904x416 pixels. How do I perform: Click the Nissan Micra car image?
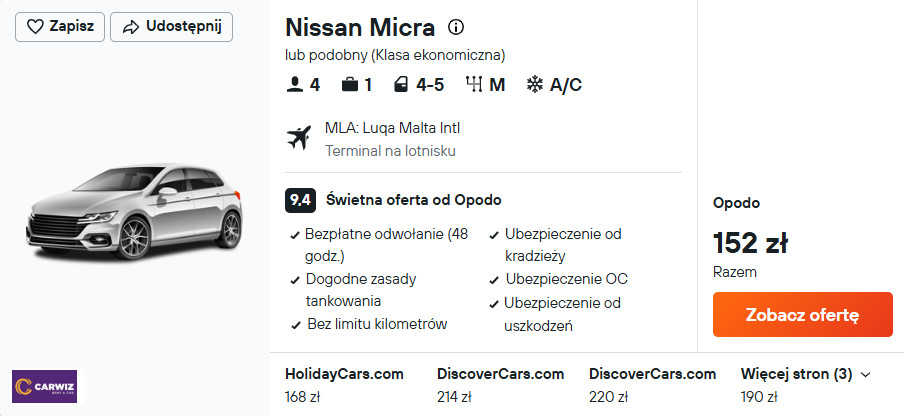click(134, 213)
